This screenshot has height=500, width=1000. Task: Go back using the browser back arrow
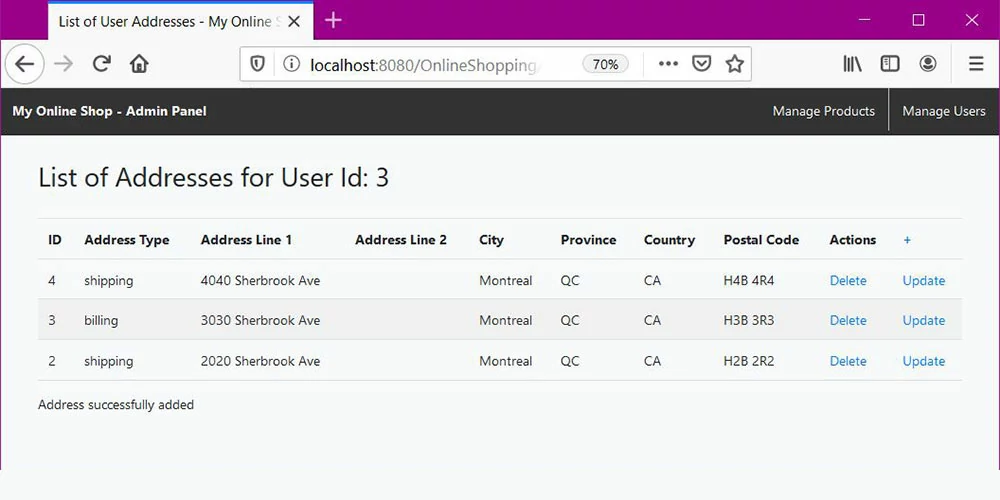click(24, 64)
